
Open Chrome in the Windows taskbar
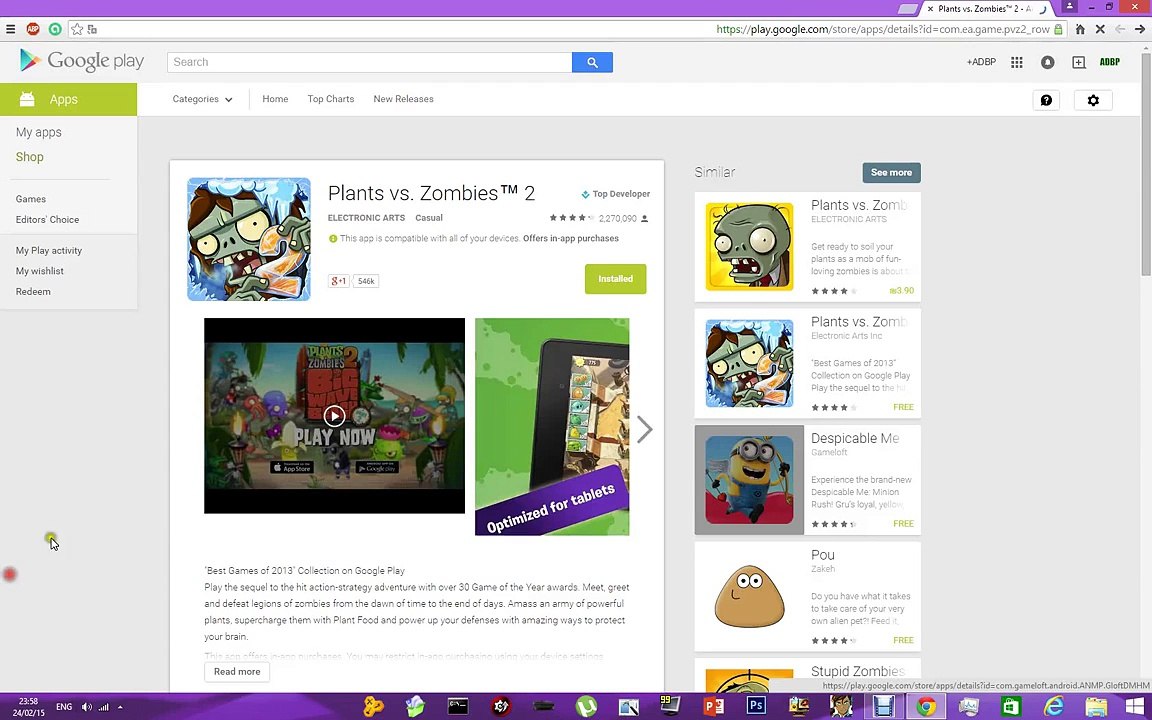[x=926, y=707]
